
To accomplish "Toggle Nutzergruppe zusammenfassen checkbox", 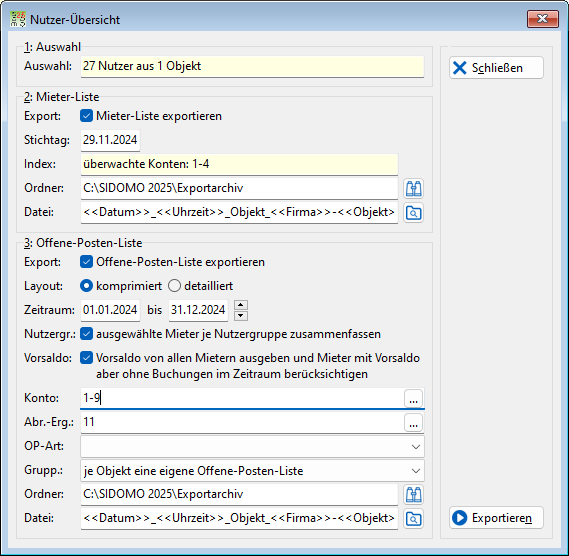I will click(x=86, y=334).
